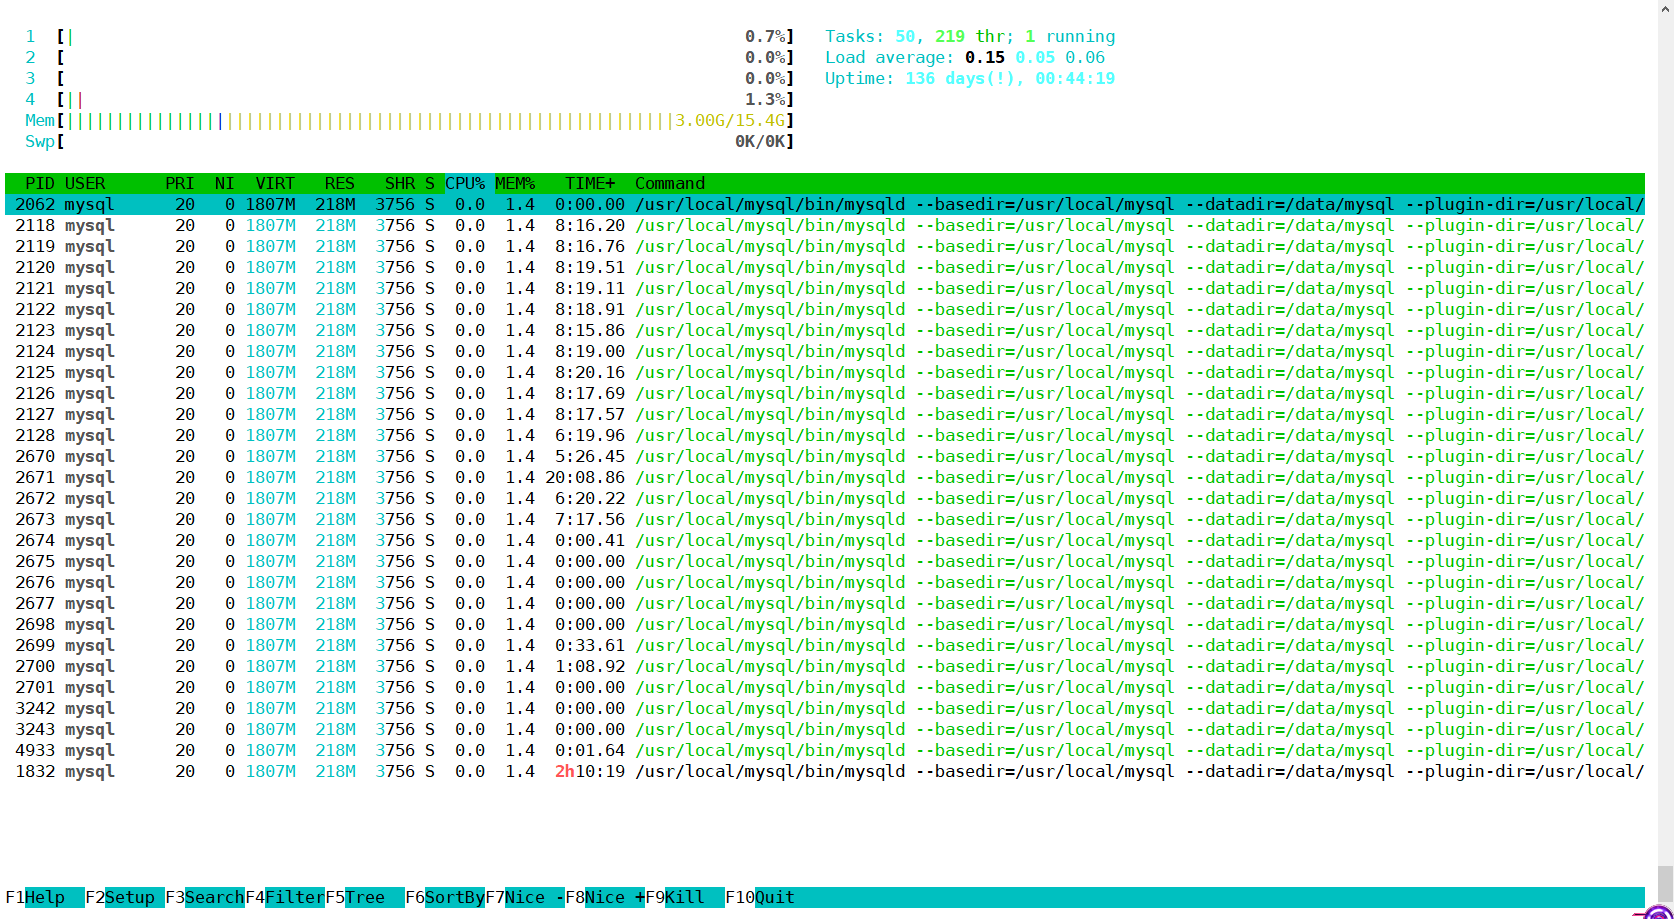The height and width of the screenshot is (919, 1674).
Task: Click the CPU 1 meter
Action: tap(410, 36)
